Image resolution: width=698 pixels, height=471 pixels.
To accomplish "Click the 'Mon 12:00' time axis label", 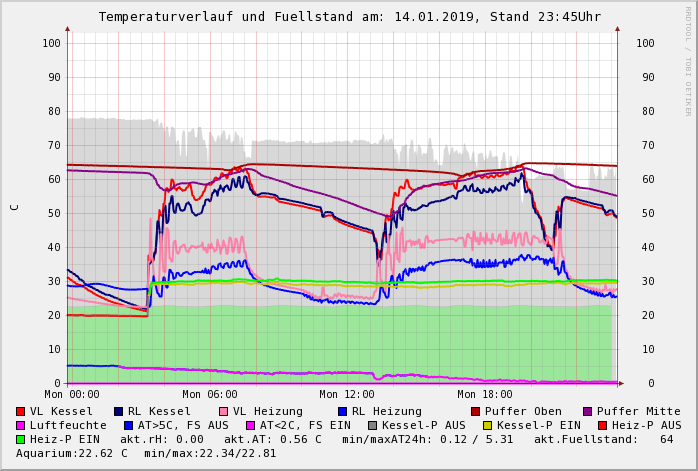I will click(346, 395).
